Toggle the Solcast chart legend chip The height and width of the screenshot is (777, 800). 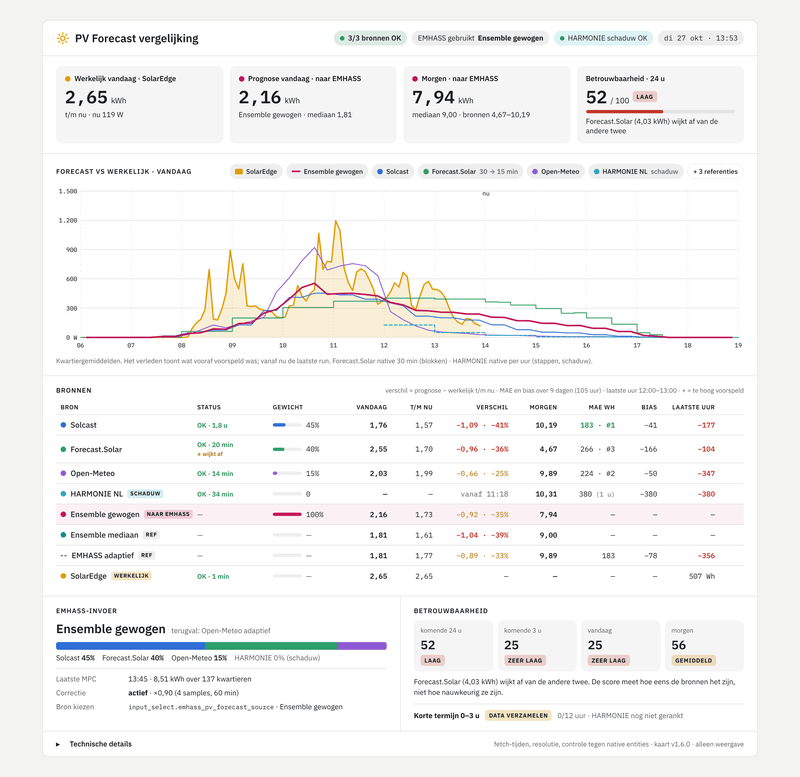(393, 171)
